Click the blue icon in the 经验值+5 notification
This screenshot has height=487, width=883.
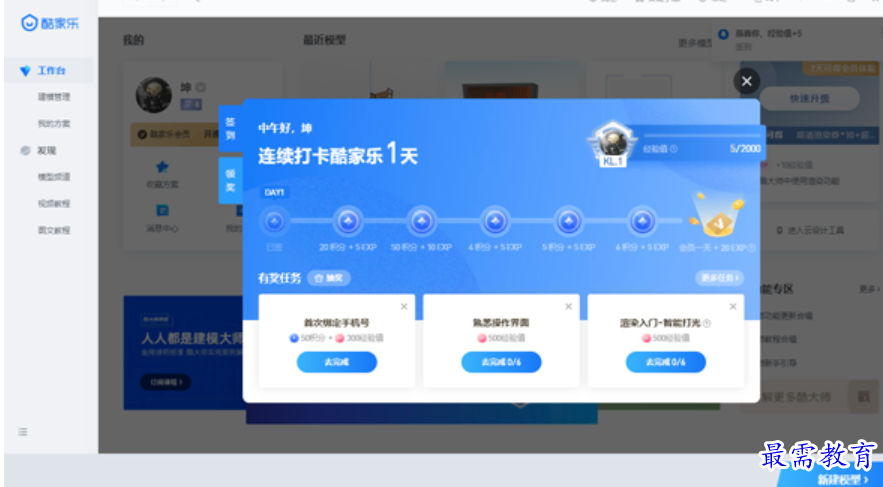(x=723, y=34)
